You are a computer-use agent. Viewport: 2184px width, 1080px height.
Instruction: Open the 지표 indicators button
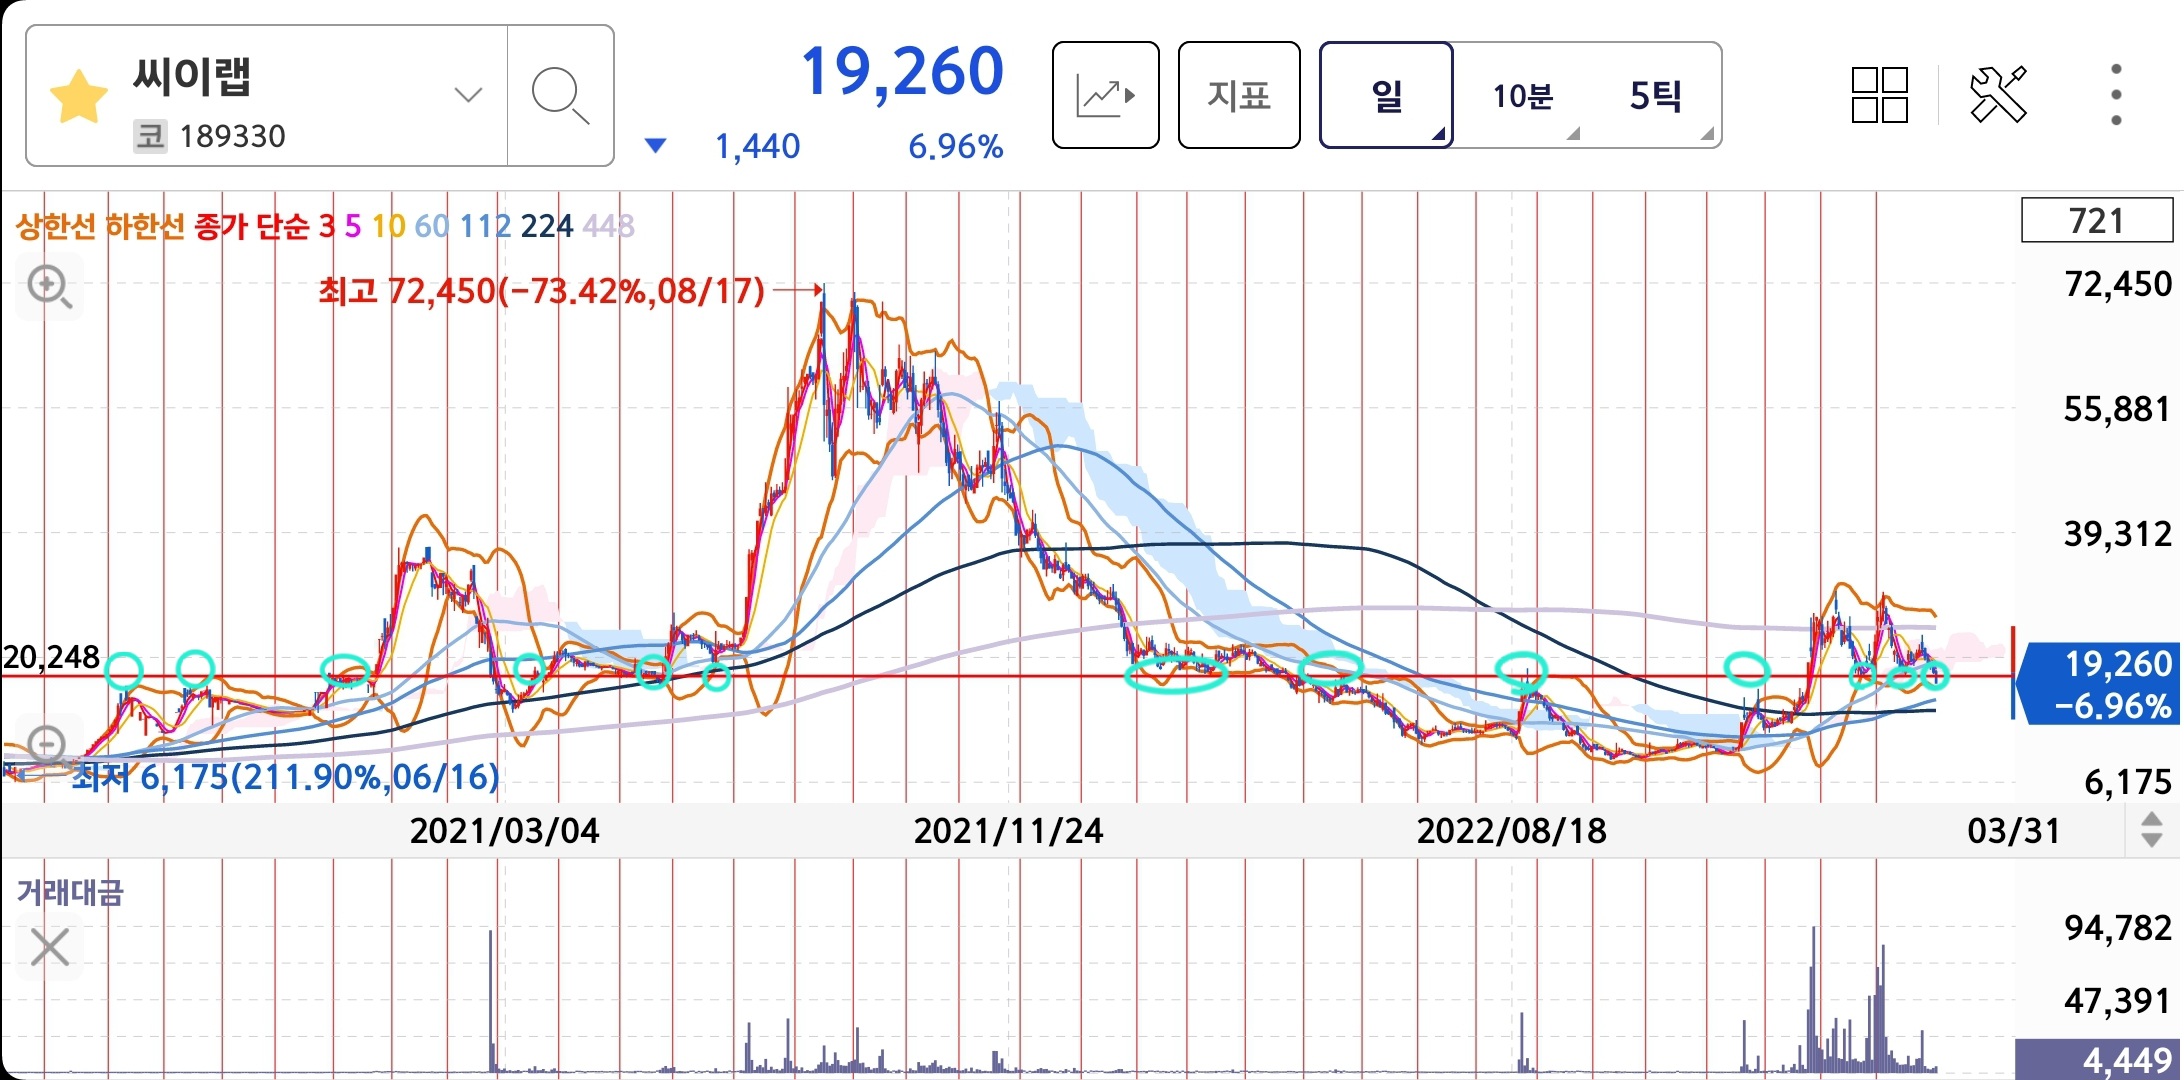coord(1239,95)
